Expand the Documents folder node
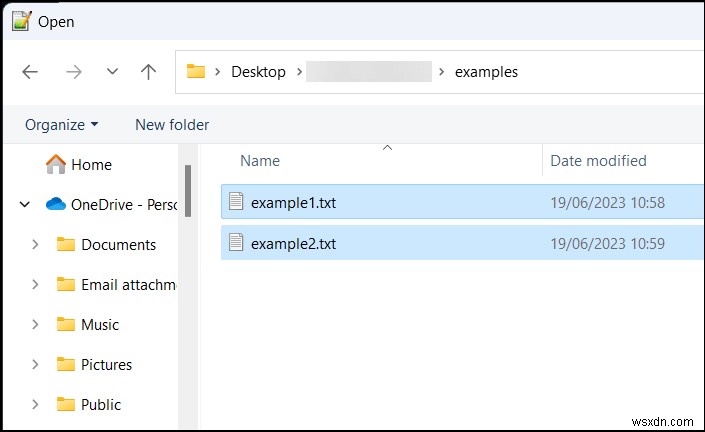The width and height of the screenshot is (705, 432). pyautogui.click(x=35, y=245)
